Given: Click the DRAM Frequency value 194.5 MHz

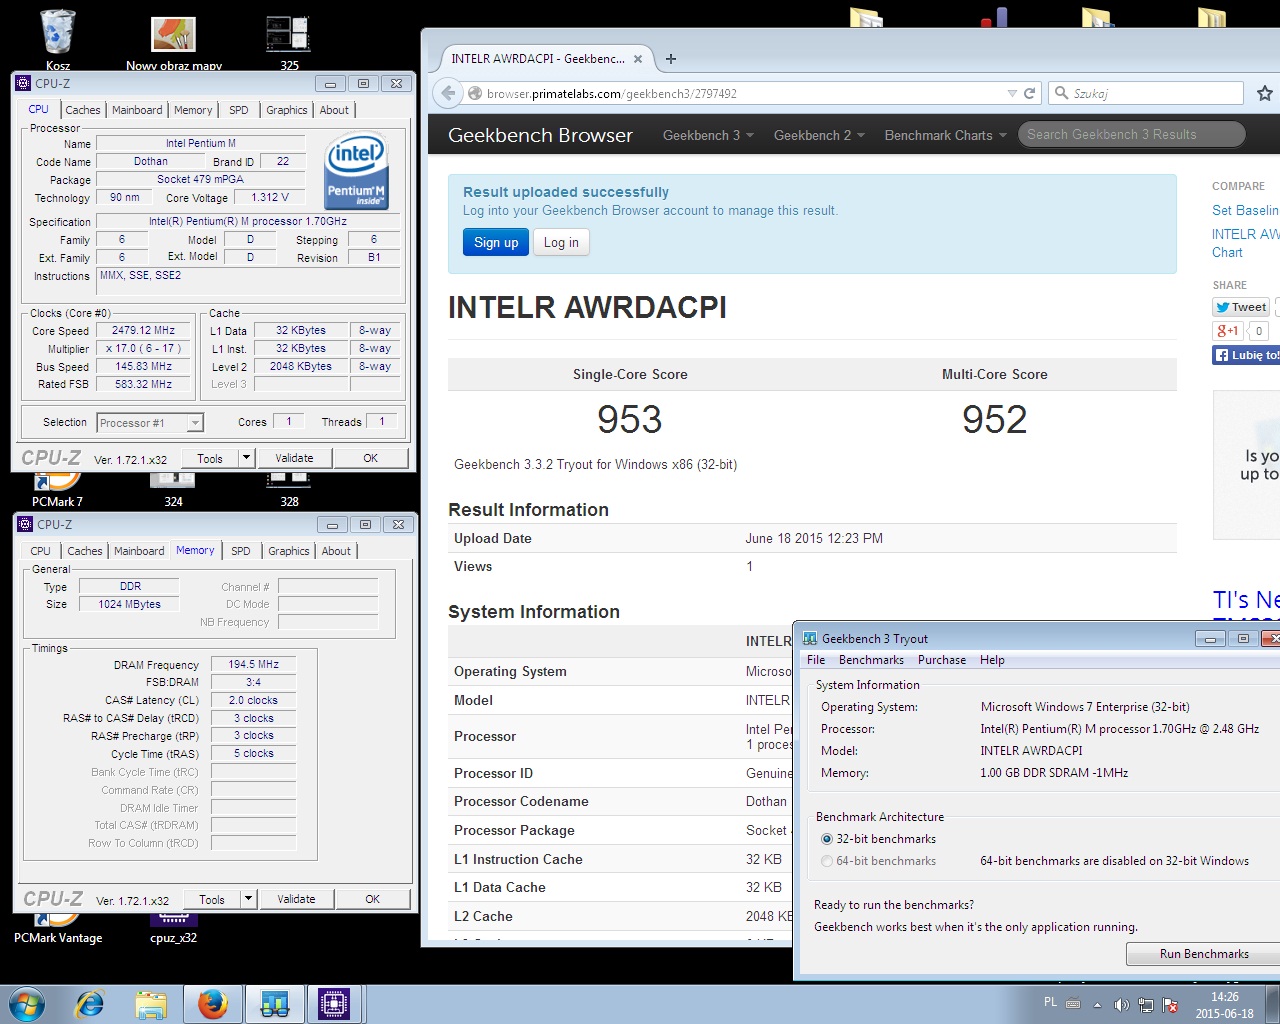Looking at the screenshot, I should click(x=254, y=664).
